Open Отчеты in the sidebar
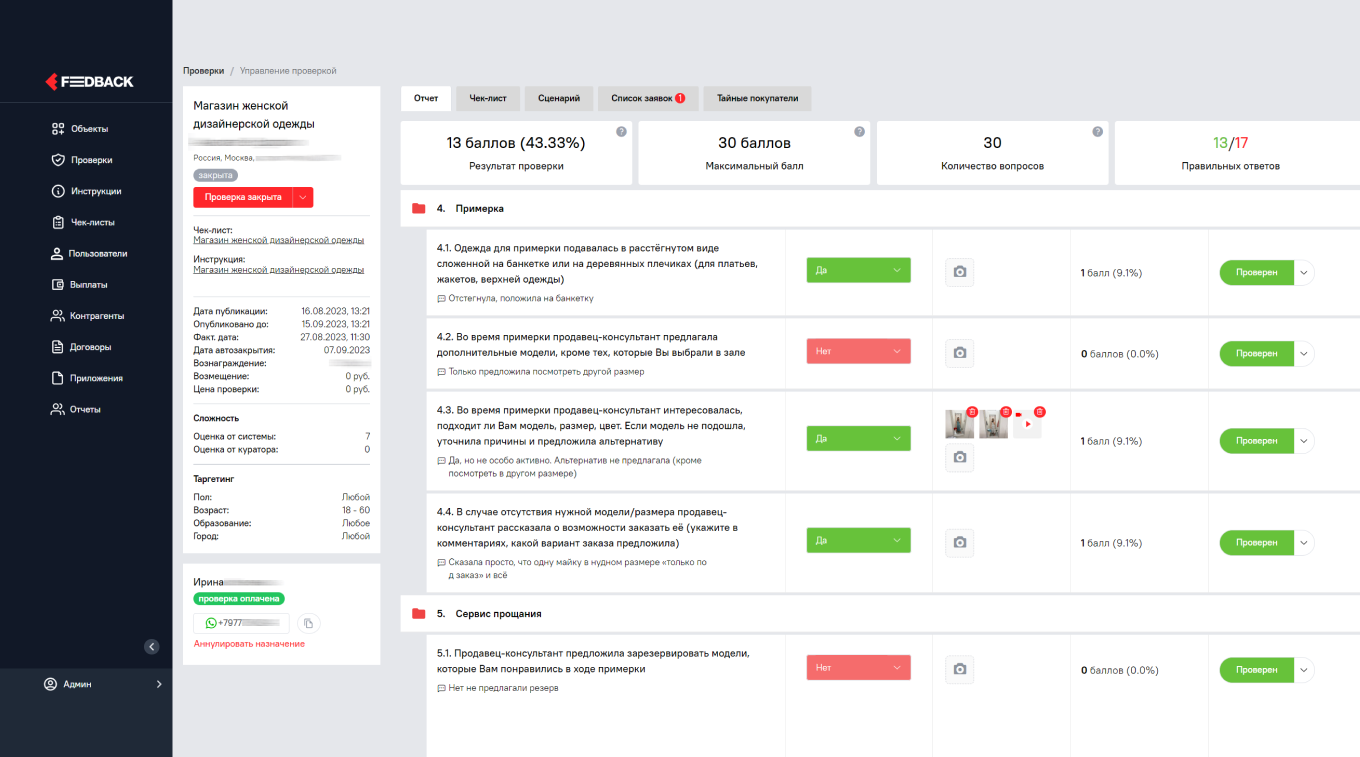1360x757 pixels. 84,410
